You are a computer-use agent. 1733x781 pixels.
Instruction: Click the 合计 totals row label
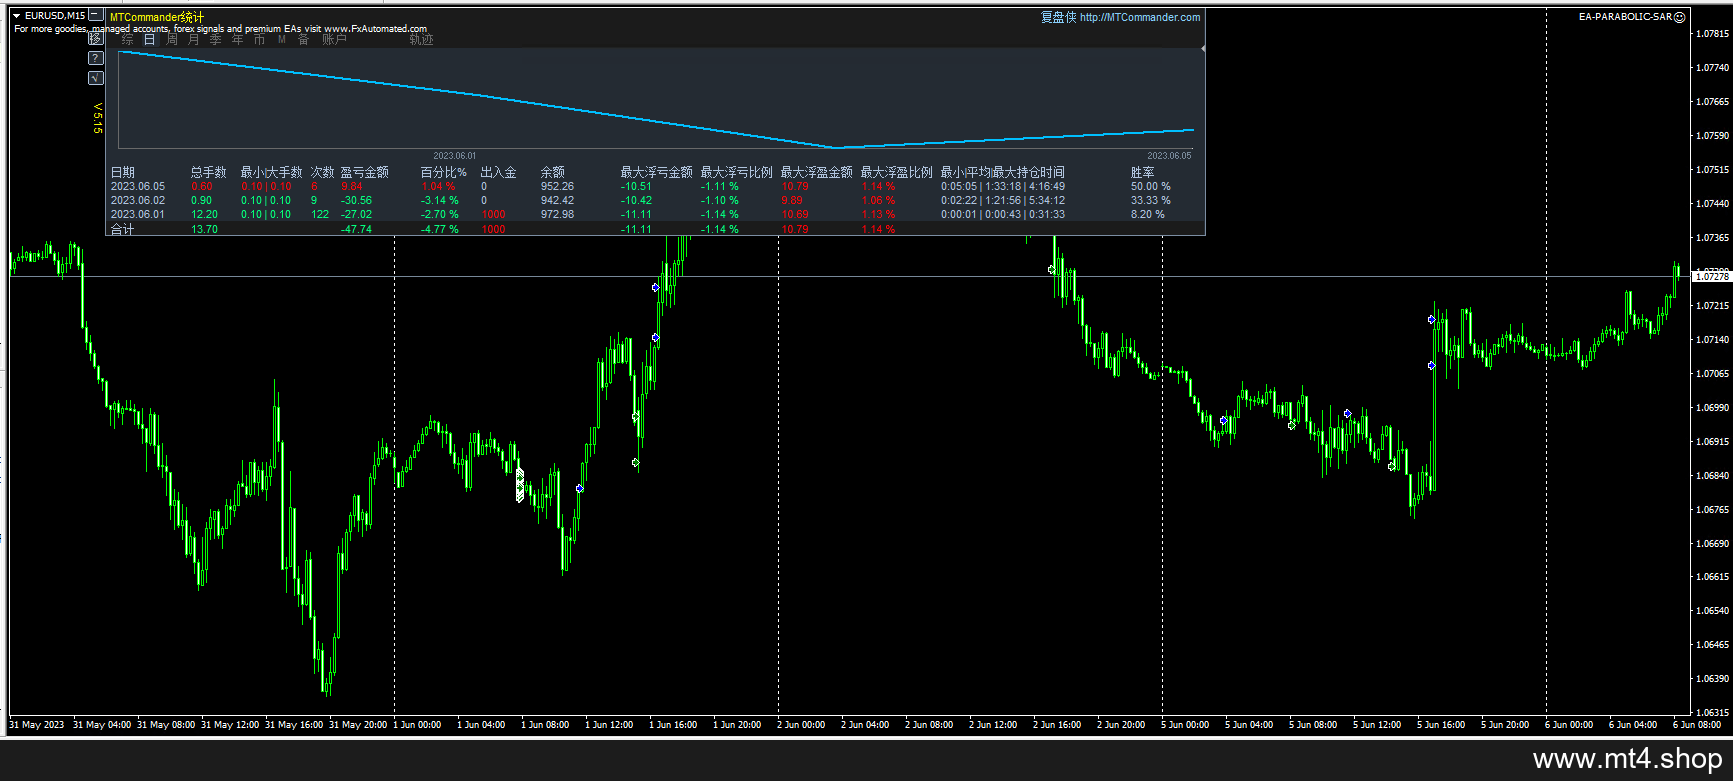click(x=122, y=229)
